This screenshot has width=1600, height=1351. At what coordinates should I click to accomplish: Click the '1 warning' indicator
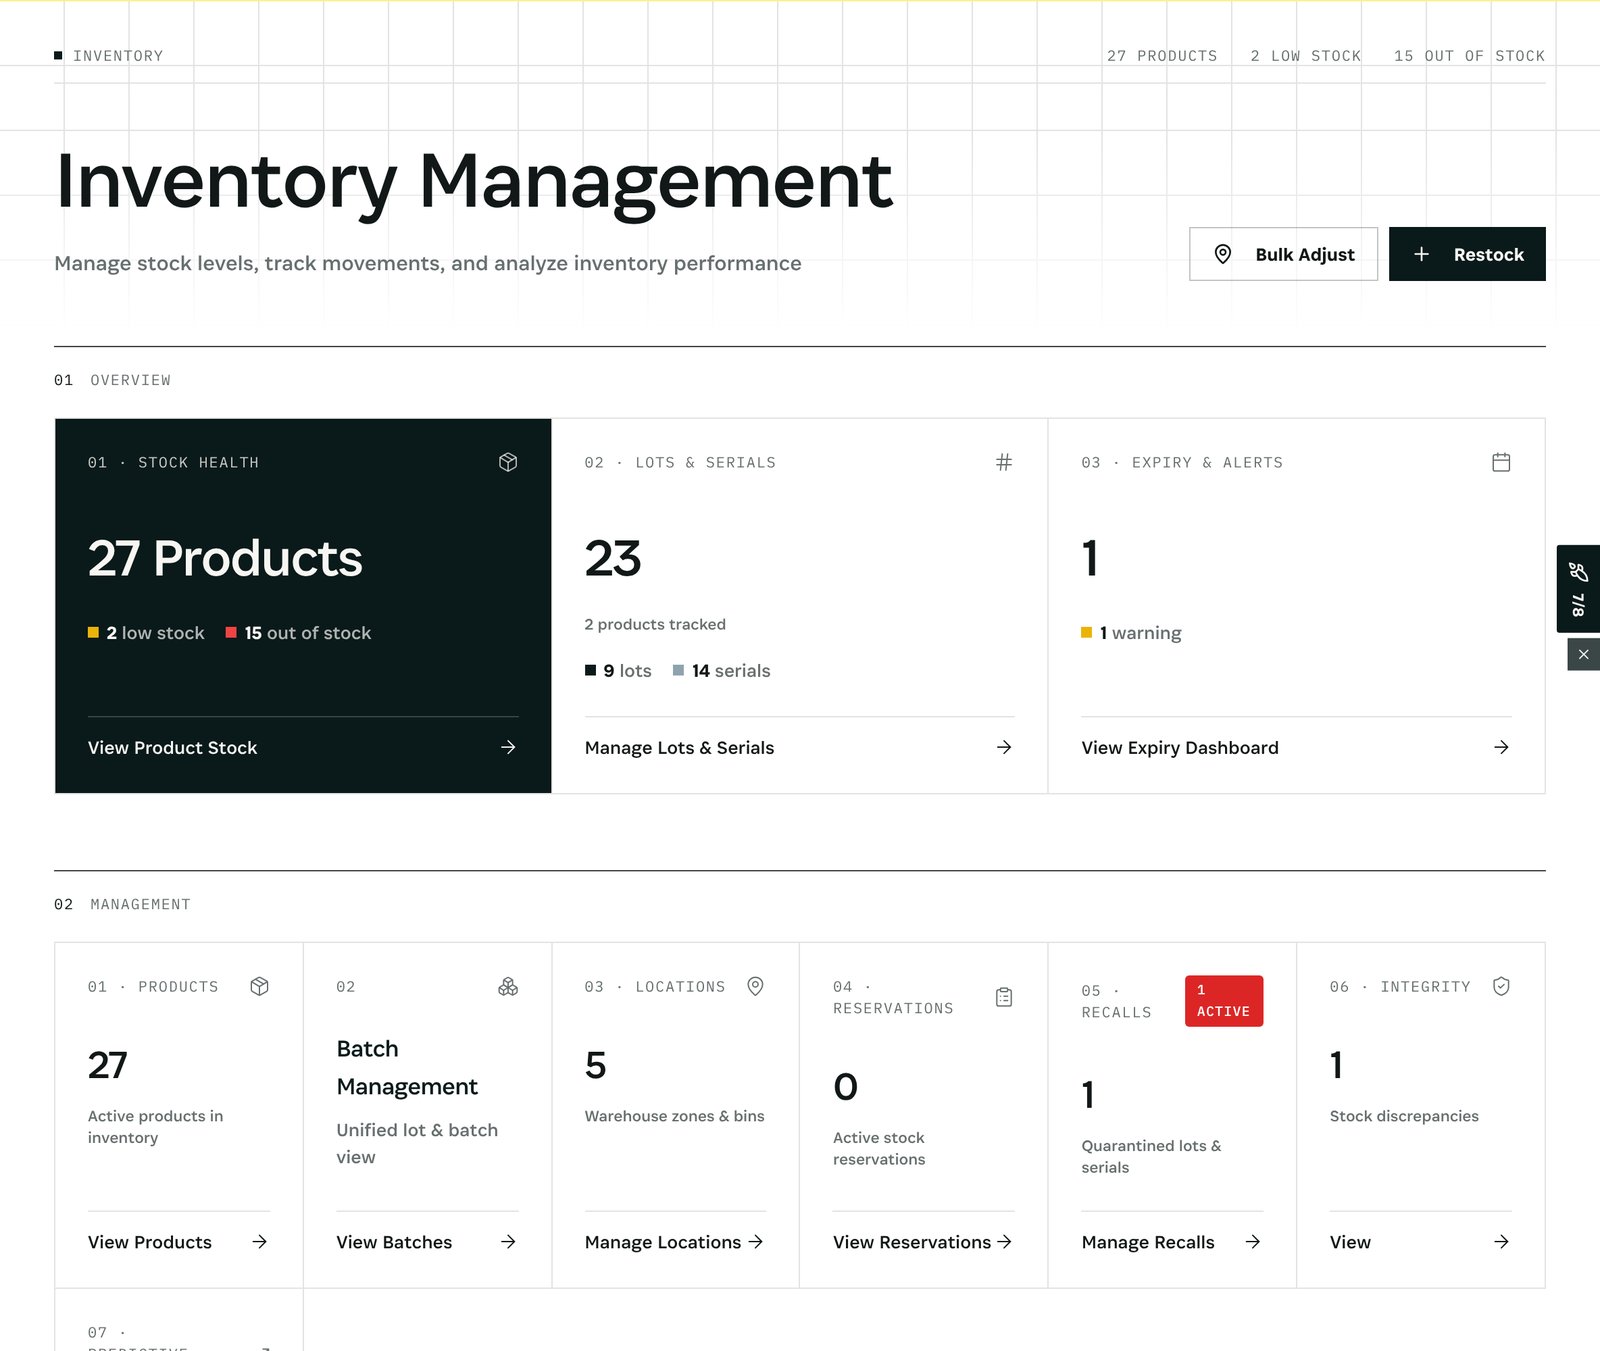(x=1131, y=633)
